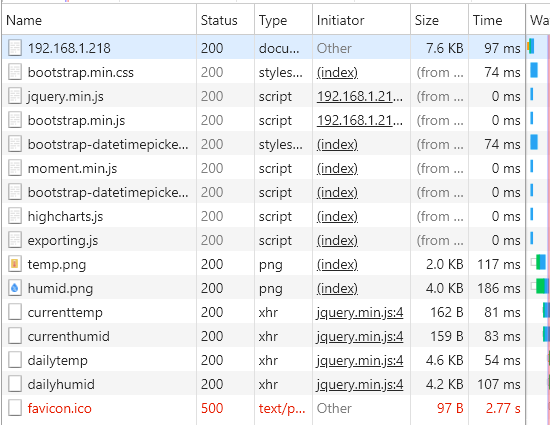Select the dailytemp xhr request name

tap(58, 361)
